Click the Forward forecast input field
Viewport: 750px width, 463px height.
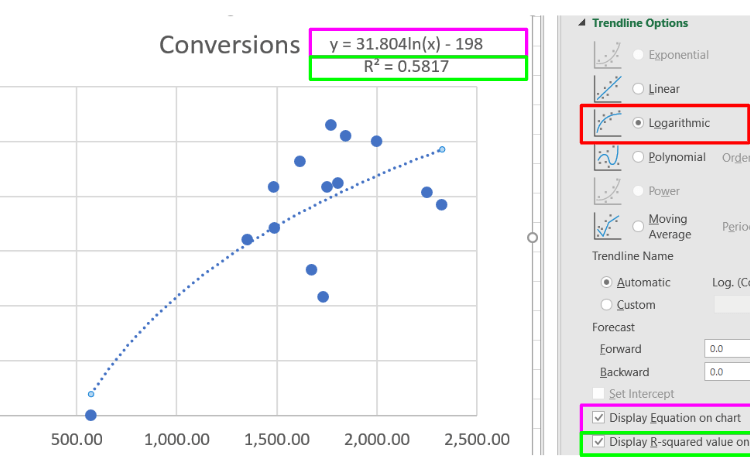[725, 349]
